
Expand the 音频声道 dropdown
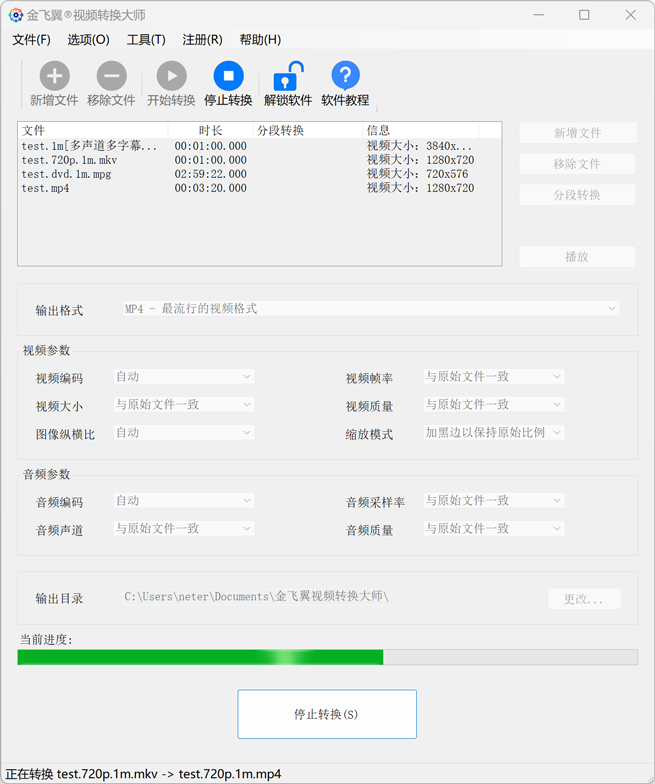(x=184, y=528)
